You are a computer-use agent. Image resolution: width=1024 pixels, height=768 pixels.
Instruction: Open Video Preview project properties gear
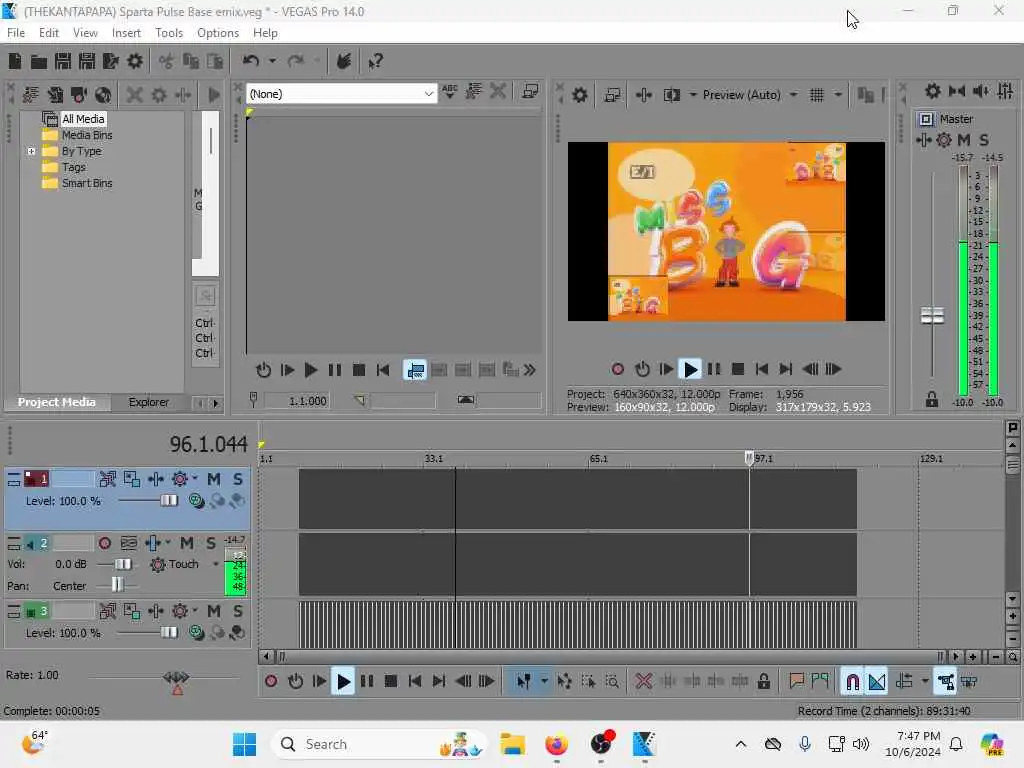point(579,95)
